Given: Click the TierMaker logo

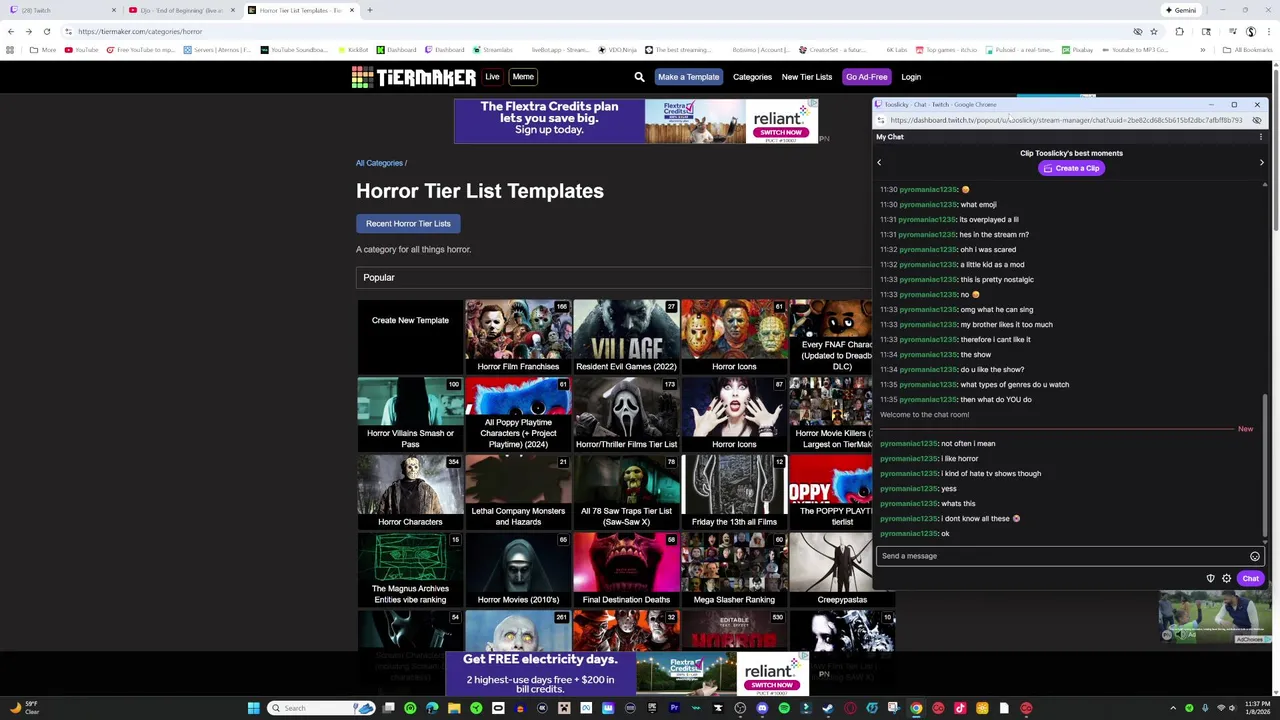Looking at the screenshot, I should (413, 77).
